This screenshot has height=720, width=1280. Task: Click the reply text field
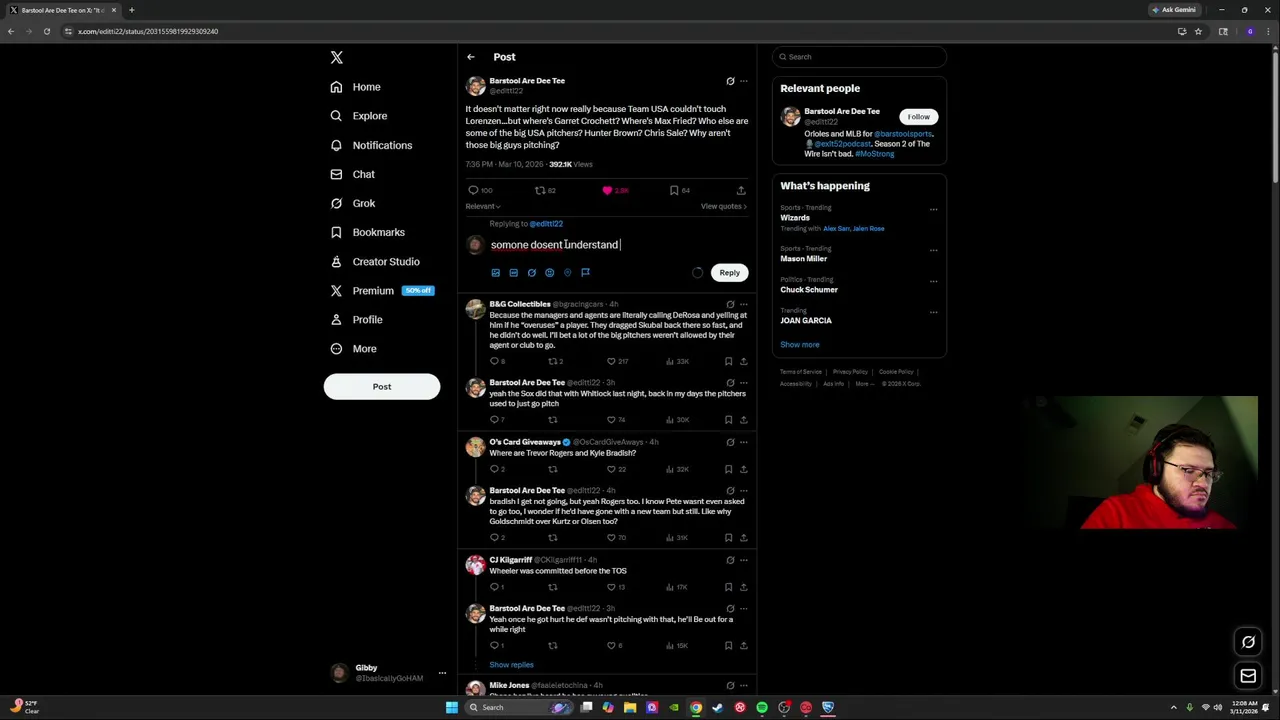point(618,244)
